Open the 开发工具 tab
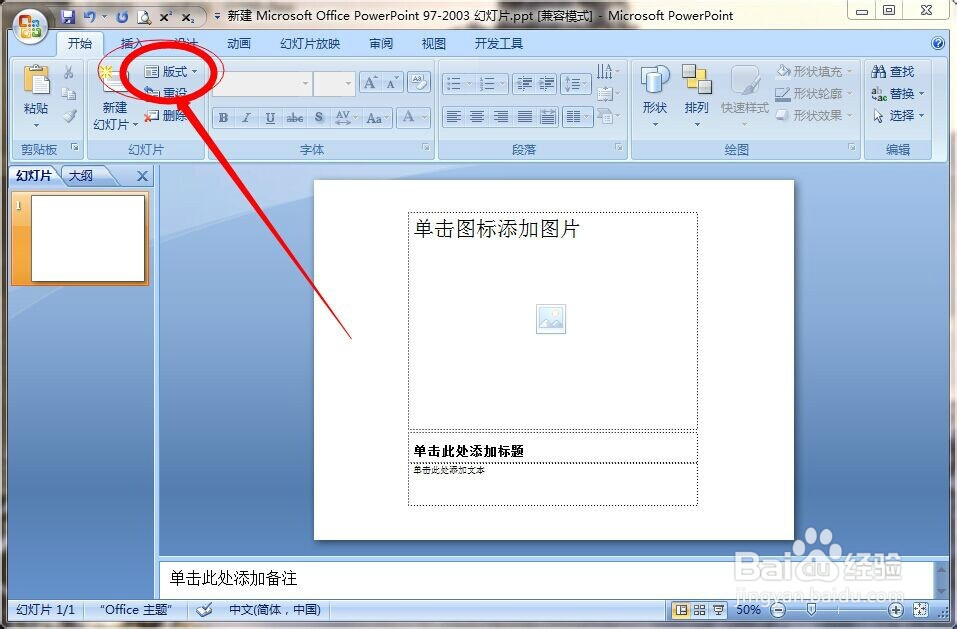This screenshot has width=957, height=629. pyautogui.click(x=499, y=43)
